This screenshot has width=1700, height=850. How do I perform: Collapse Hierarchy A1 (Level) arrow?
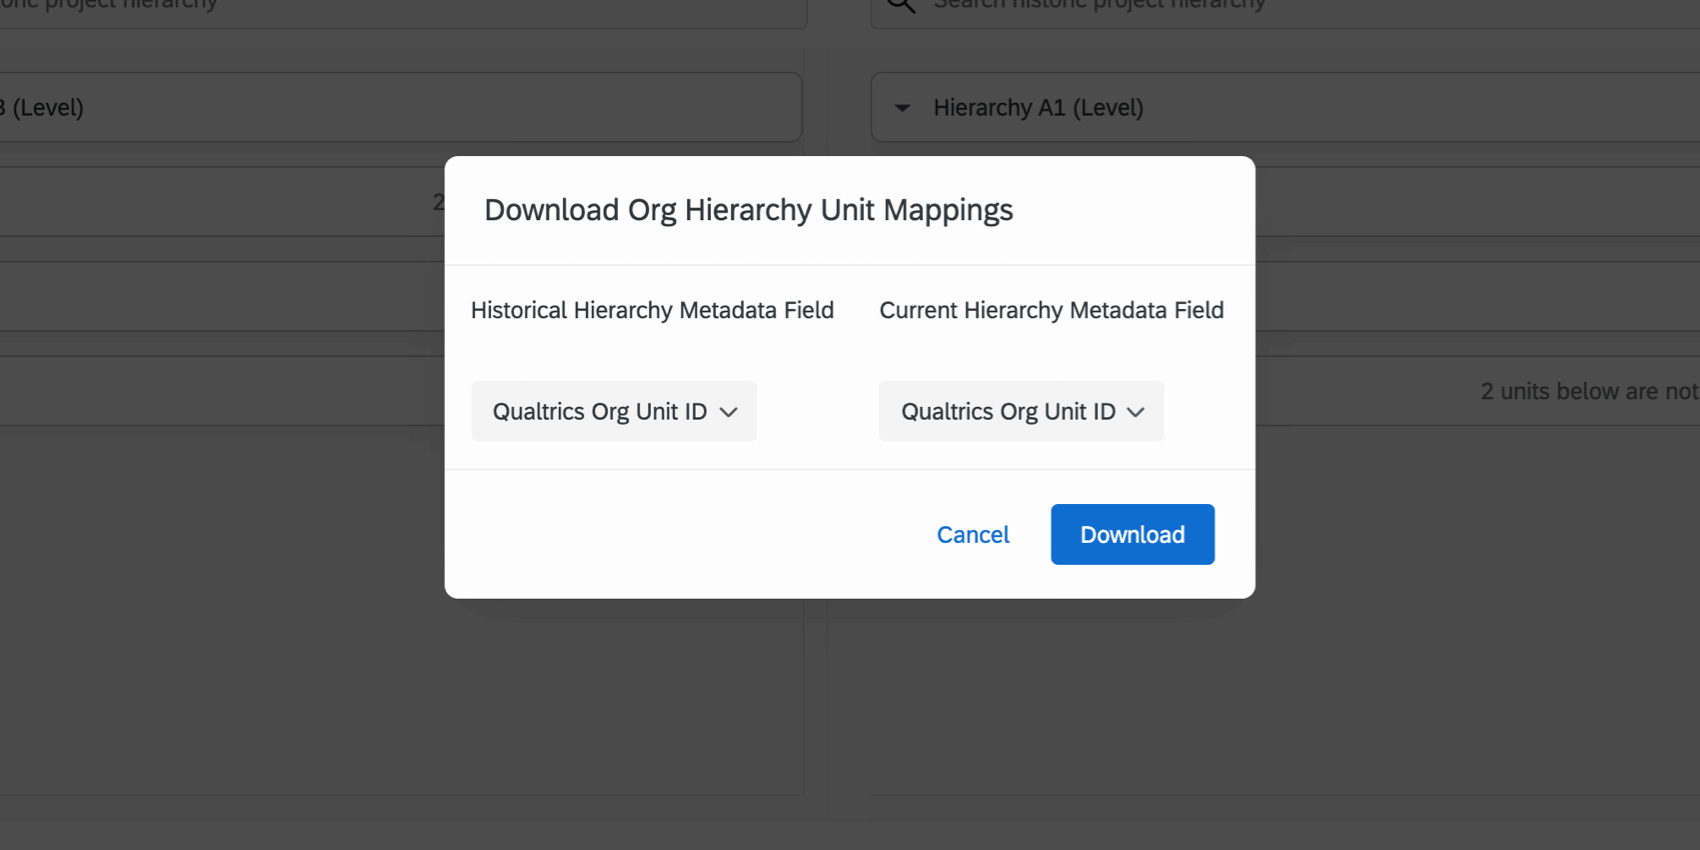click(902, 108)
